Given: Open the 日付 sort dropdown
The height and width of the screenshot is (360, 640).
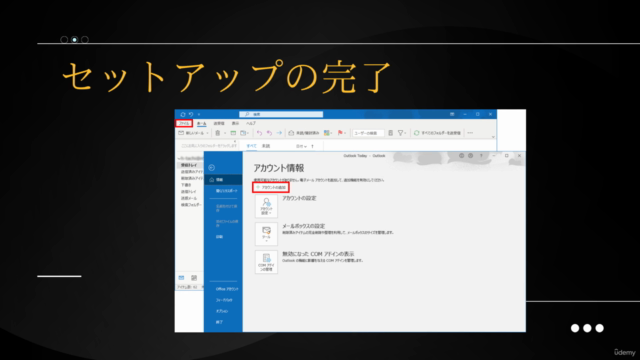Looking at the screenshot, I should 301,146.
